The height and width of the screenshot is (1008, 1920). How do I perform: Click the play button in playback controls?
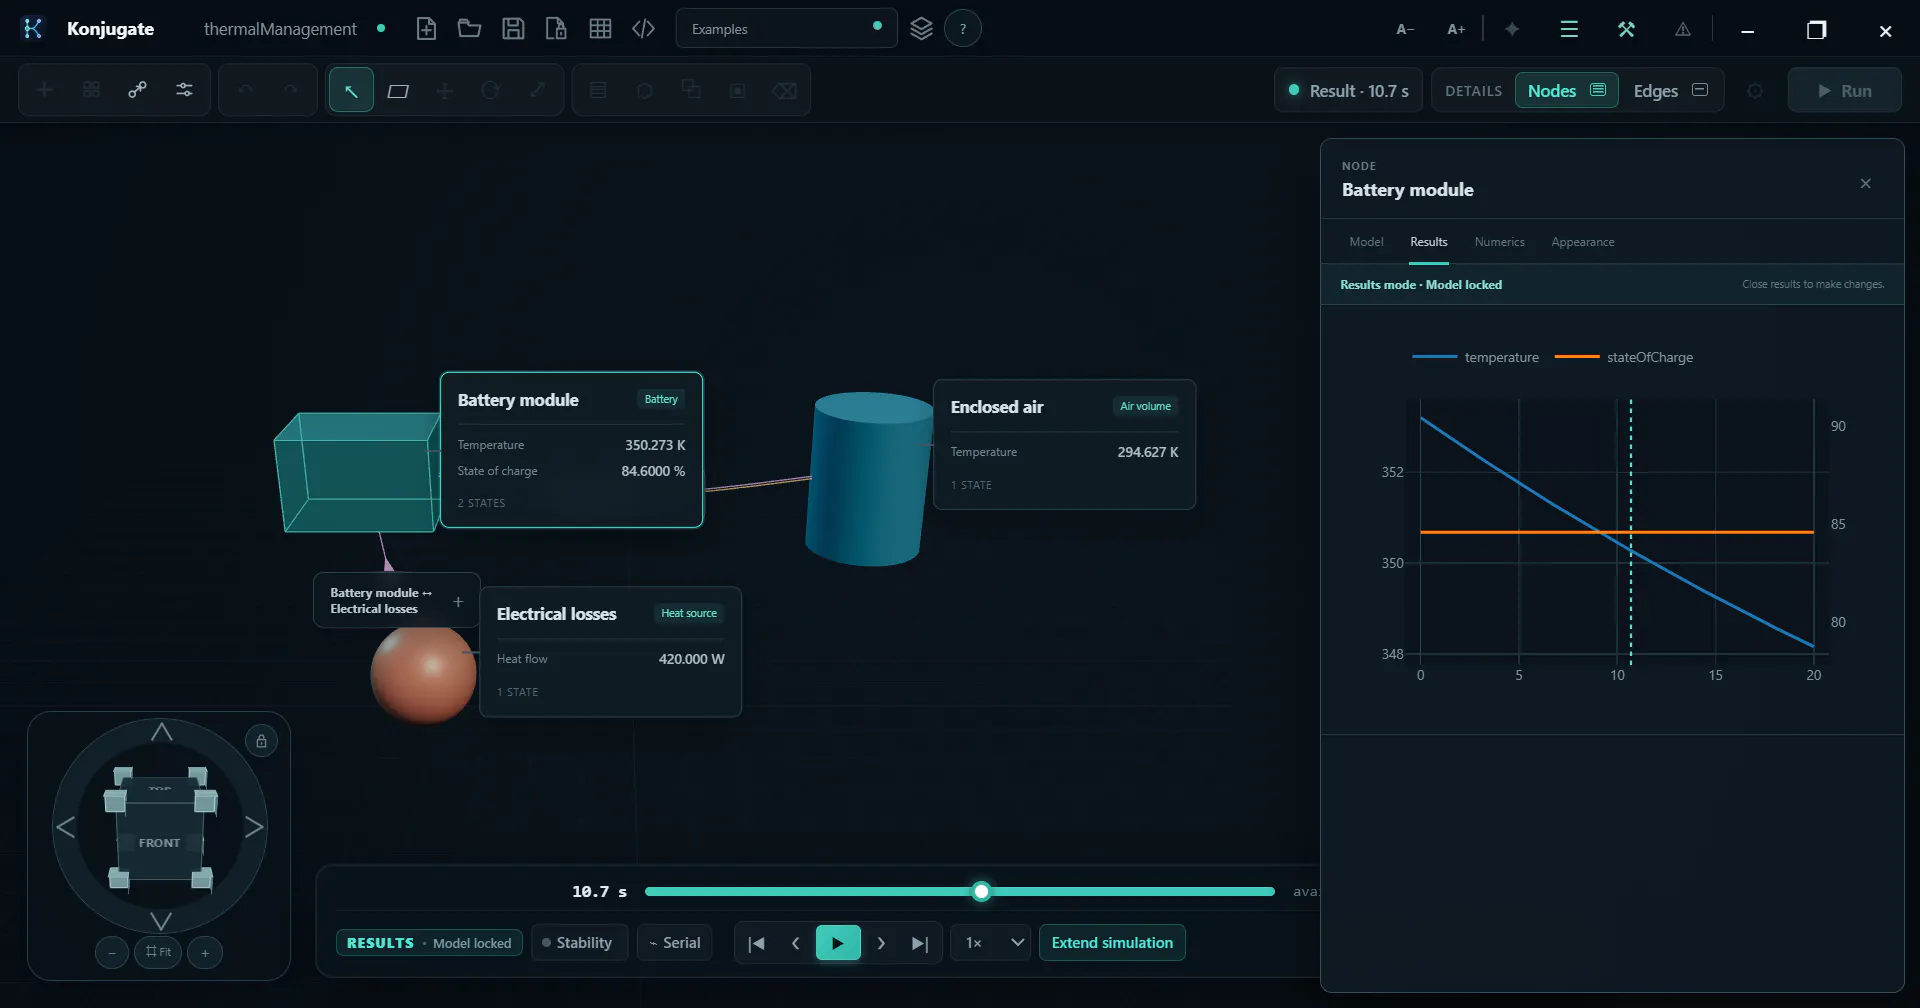click(x=838, y=943)
